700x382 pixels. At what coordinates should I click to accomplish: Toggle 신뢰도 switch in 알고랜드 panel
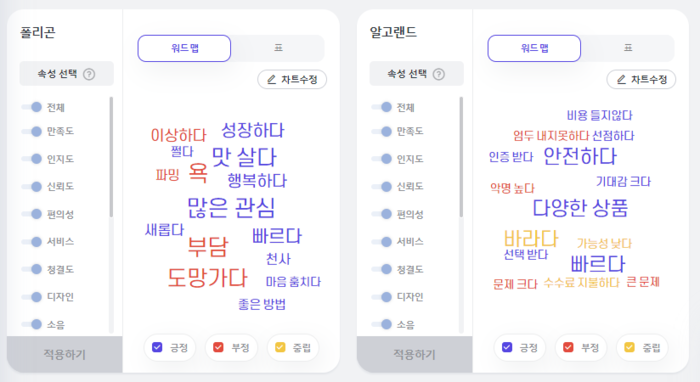tap(382, 187)
